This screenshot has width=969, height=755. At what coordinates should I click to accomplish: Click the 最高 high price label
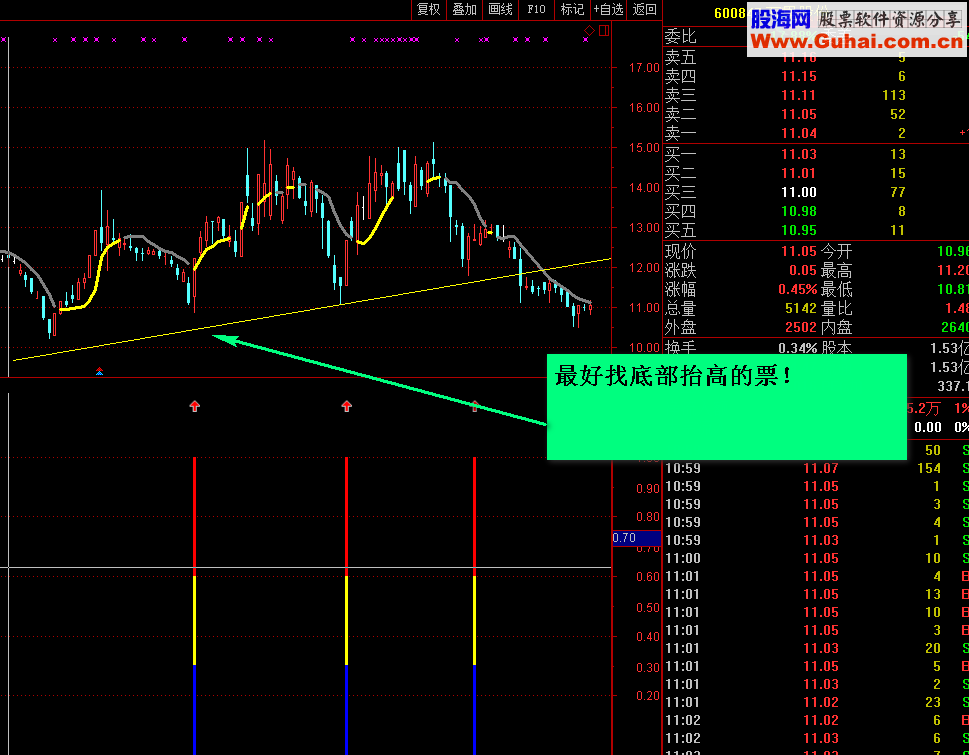point(837,271)
